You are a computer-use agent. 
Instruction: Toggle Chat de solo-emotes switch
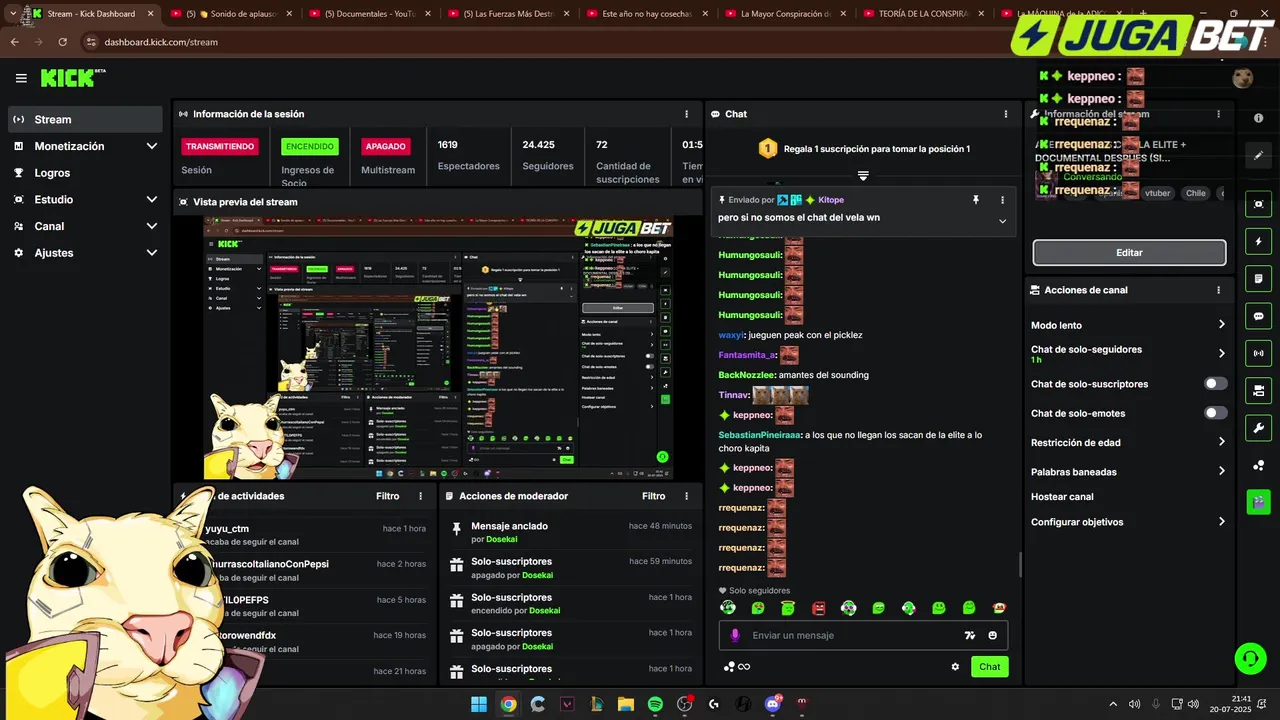tap(1216, 413)
